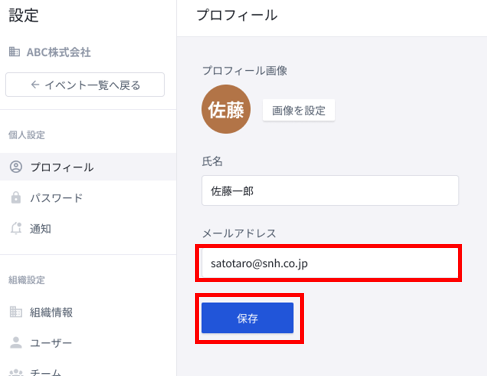This screenshot has width=487, height=376.
Task: Select チーム in the sidebar
Action: 88,371
